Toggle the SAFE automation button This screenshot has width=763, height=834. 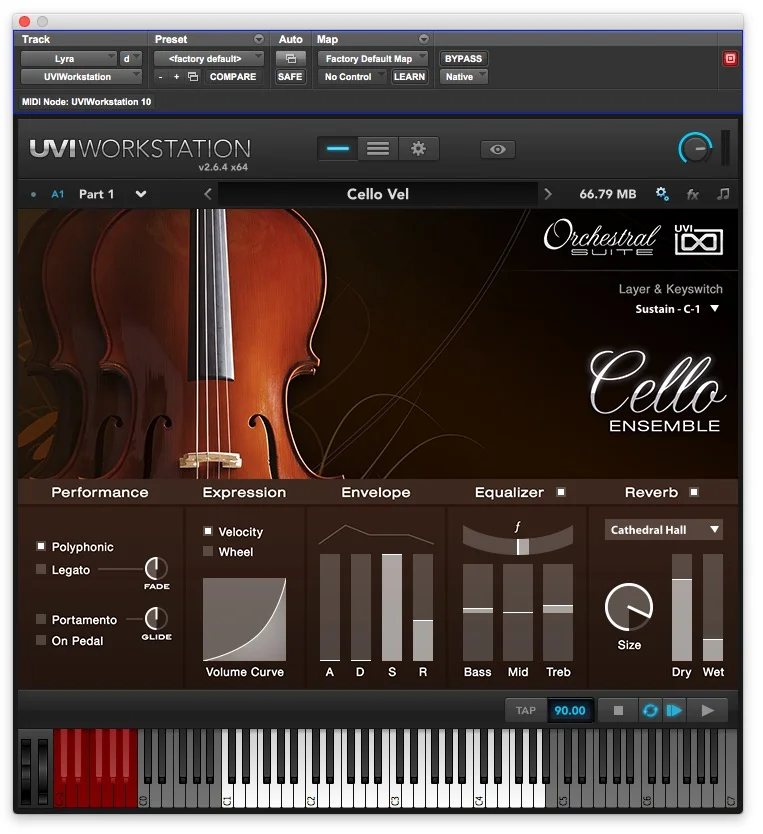[x=290, y=77]
